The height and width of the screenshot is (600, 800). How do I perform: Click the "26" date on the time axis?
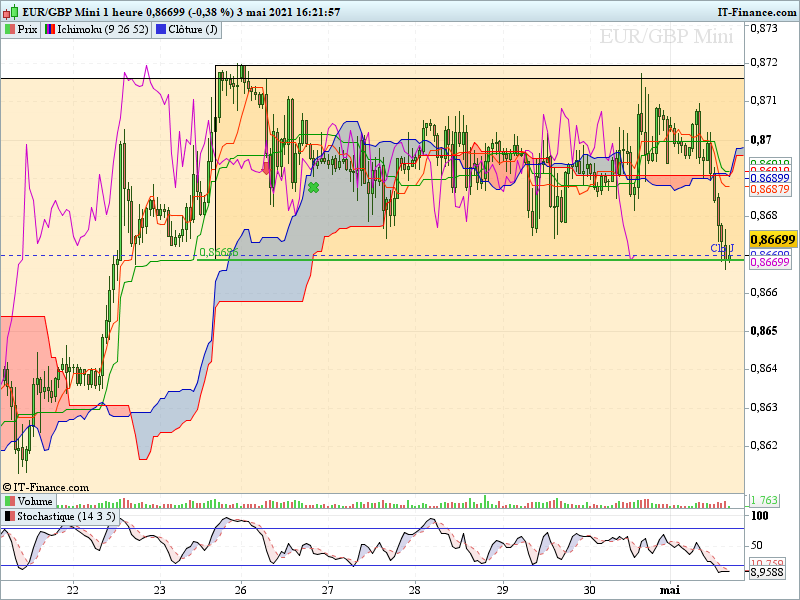[242, 590]
